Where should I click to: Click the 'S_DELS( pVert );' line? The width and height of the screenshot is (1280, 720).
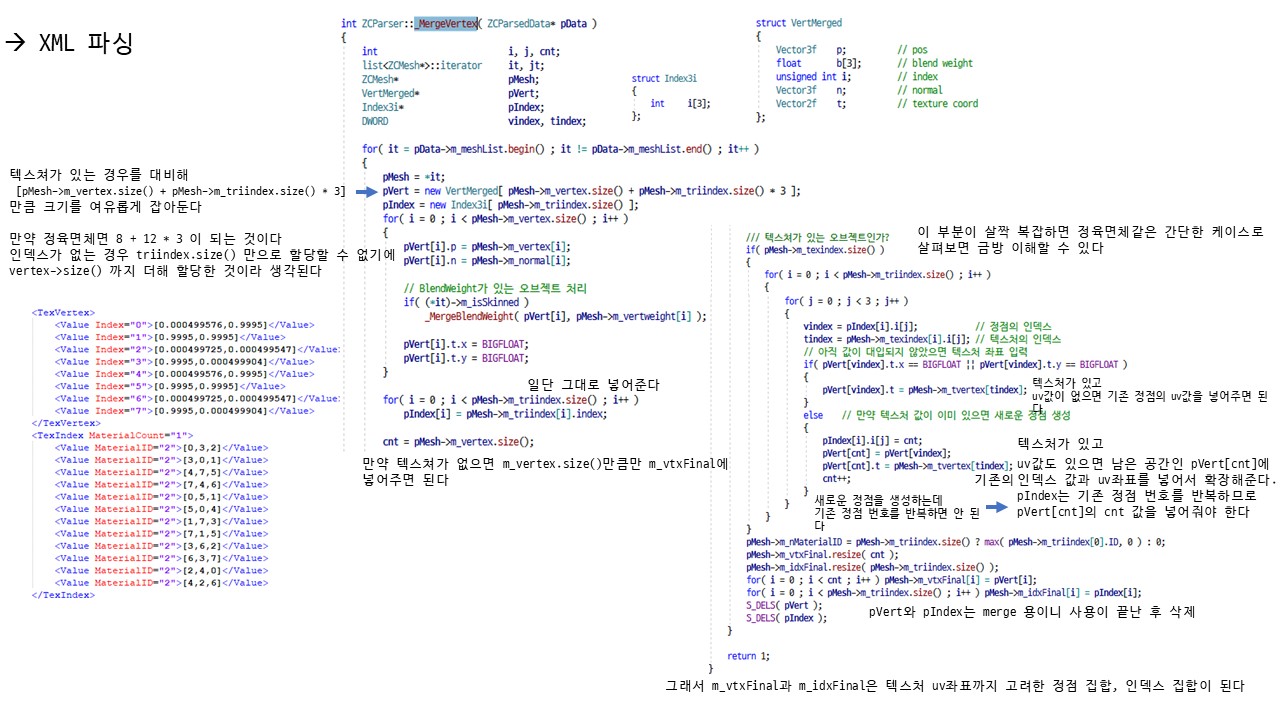[783, 605]
